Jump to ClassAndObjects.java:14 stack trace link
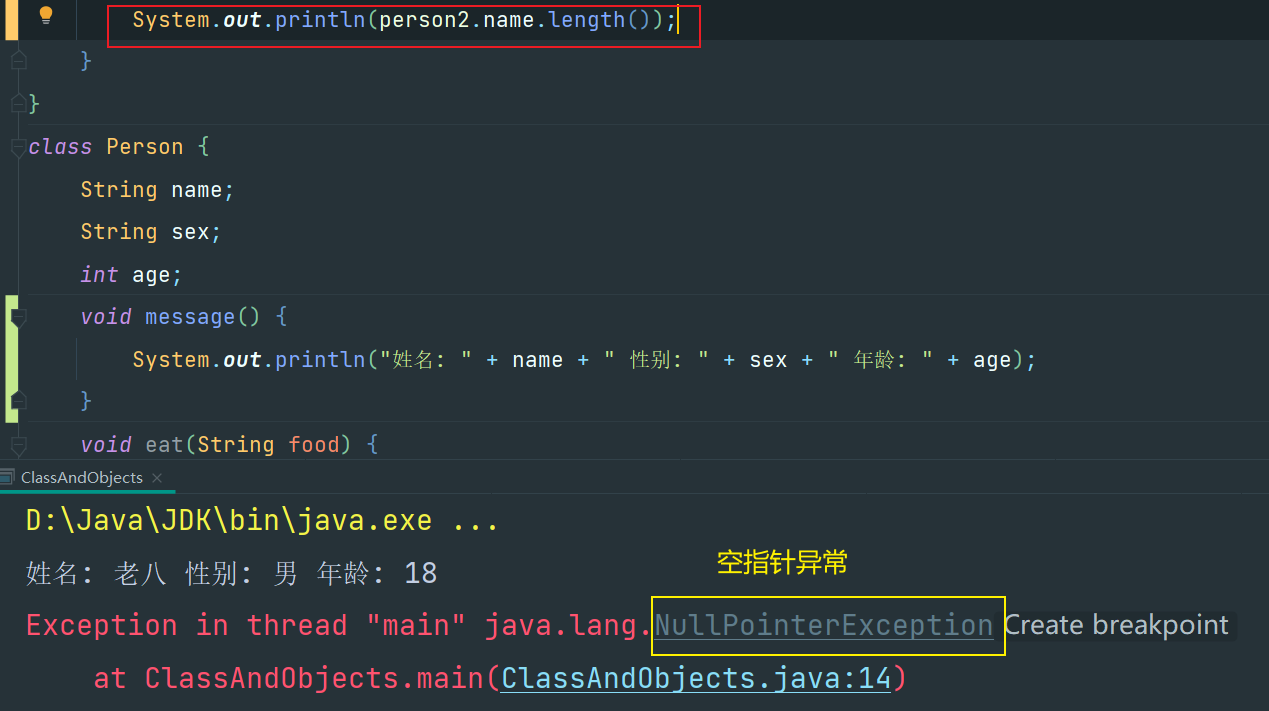 click(x=696, y=679)
